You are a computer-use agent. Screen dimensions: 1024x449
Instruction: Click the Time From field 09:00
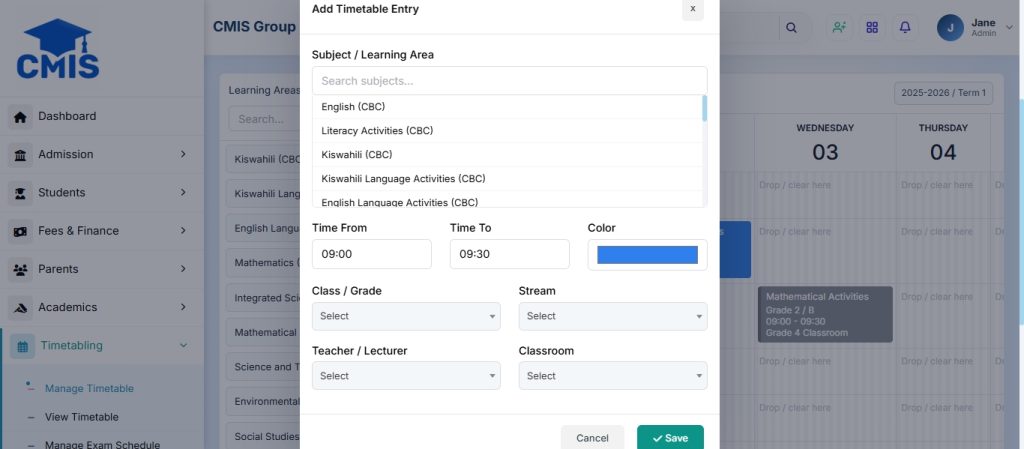coord(372,254)
